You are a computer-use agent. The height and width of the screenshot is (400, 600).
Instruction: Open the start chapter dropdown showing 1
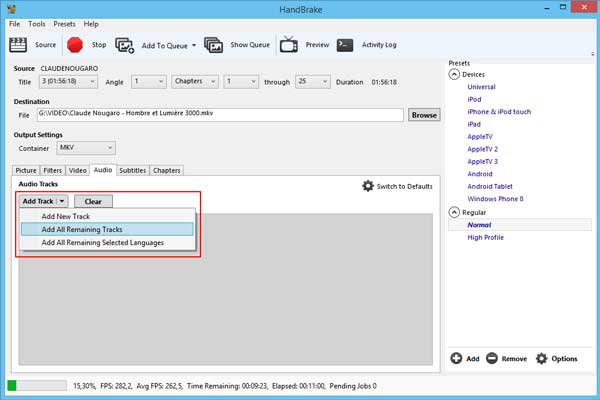point(240,82)
